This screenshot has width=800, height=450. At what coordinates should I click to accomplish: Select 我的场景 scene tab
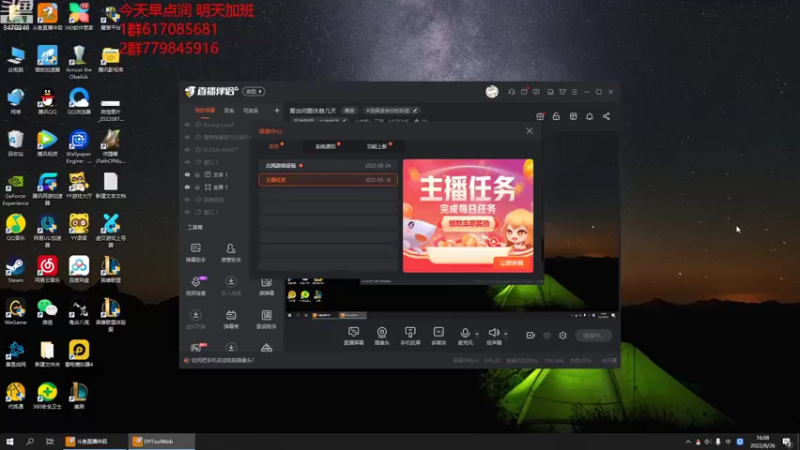[x=205, y=110]
